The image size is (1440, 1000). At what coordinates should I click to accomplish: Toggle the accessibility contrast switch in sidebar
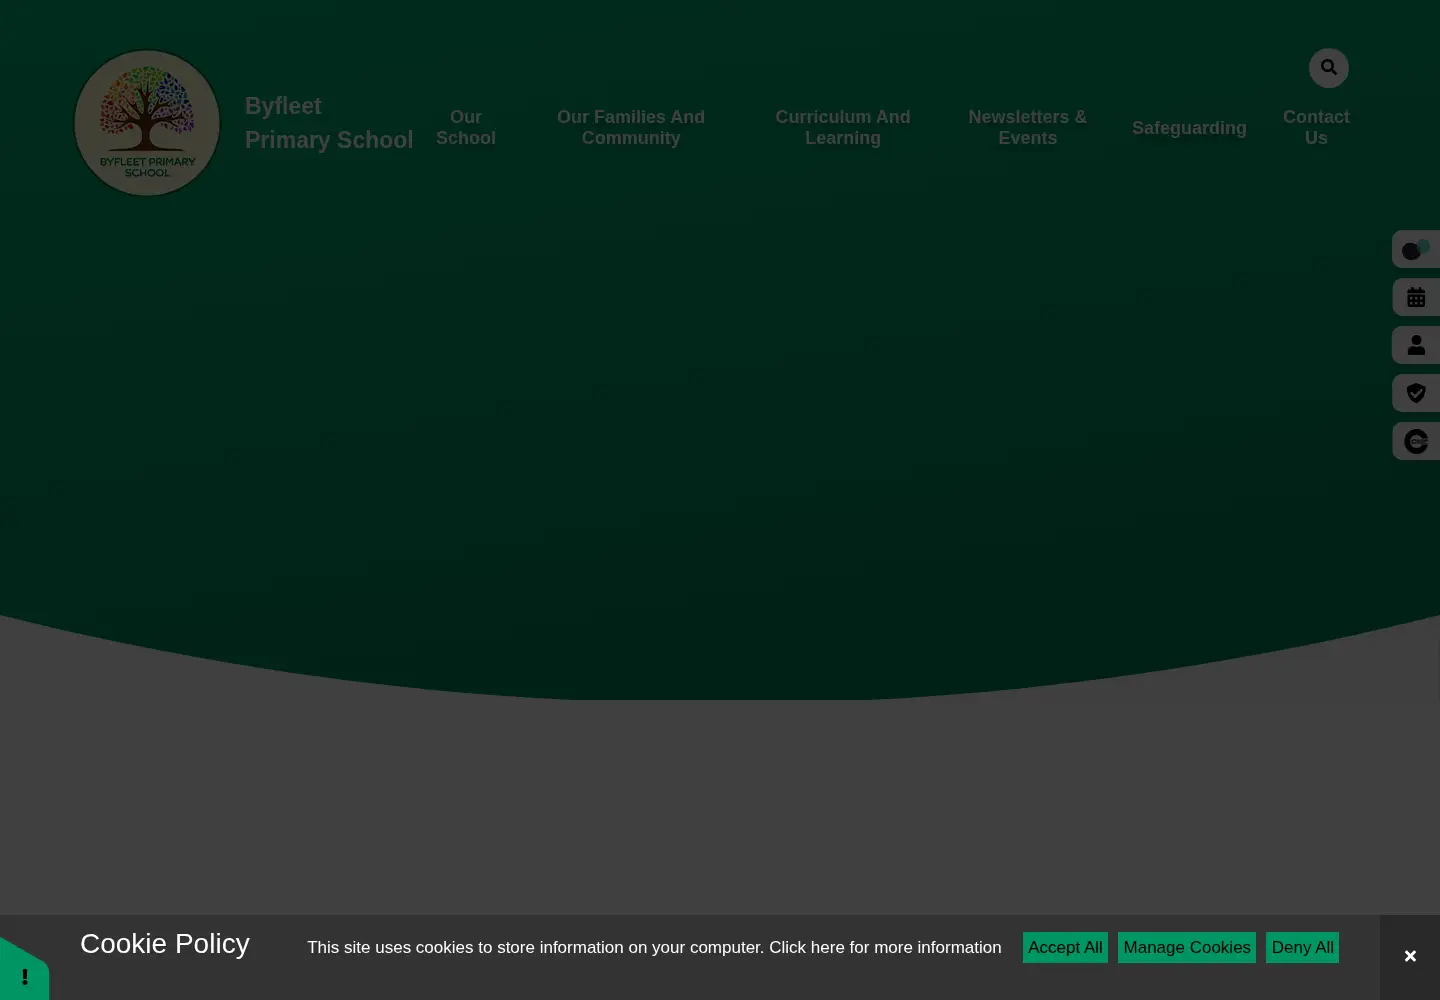coord(1416,249)
